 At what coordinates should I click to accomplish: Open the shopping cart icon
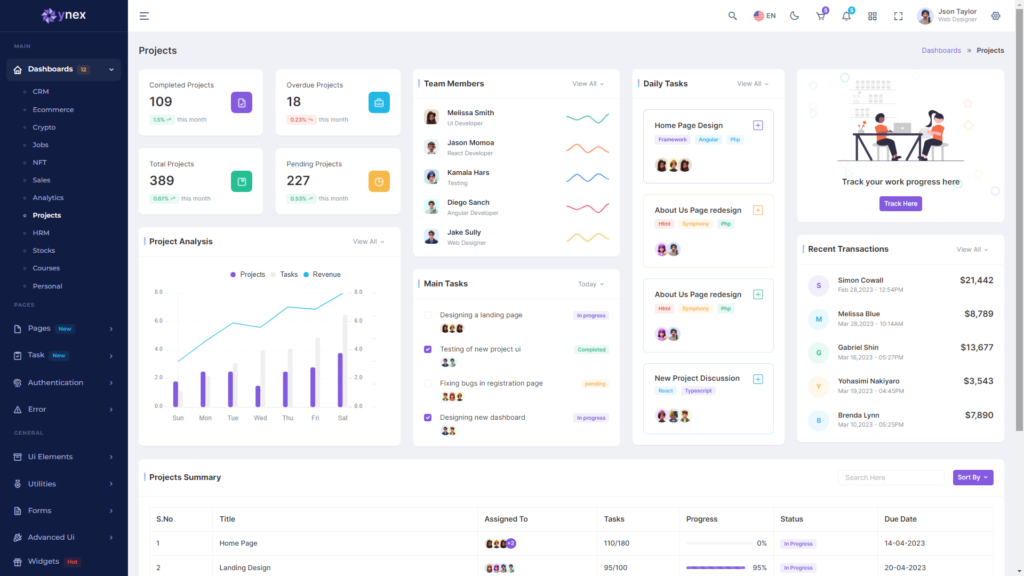pyautogui.click(x=821, y=16)
